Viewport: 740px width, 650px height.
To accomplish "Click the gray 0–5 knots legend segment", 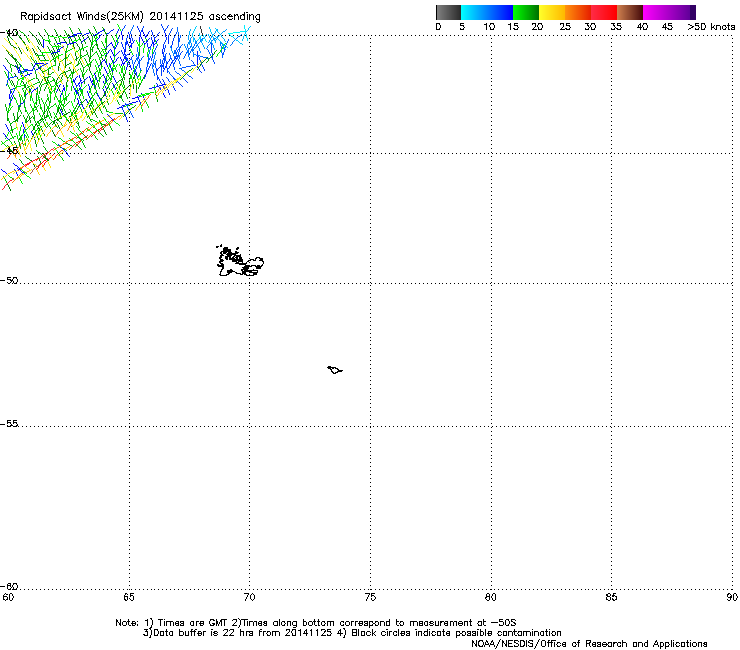I will 448,12.
